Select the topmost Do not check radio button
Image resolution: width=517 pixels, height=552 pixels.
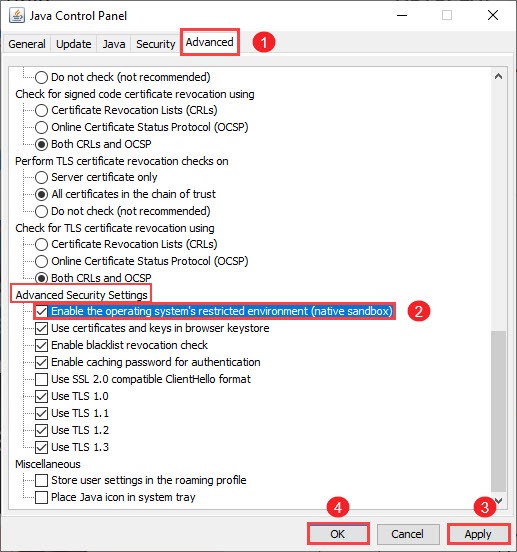(x=42, y=77)
